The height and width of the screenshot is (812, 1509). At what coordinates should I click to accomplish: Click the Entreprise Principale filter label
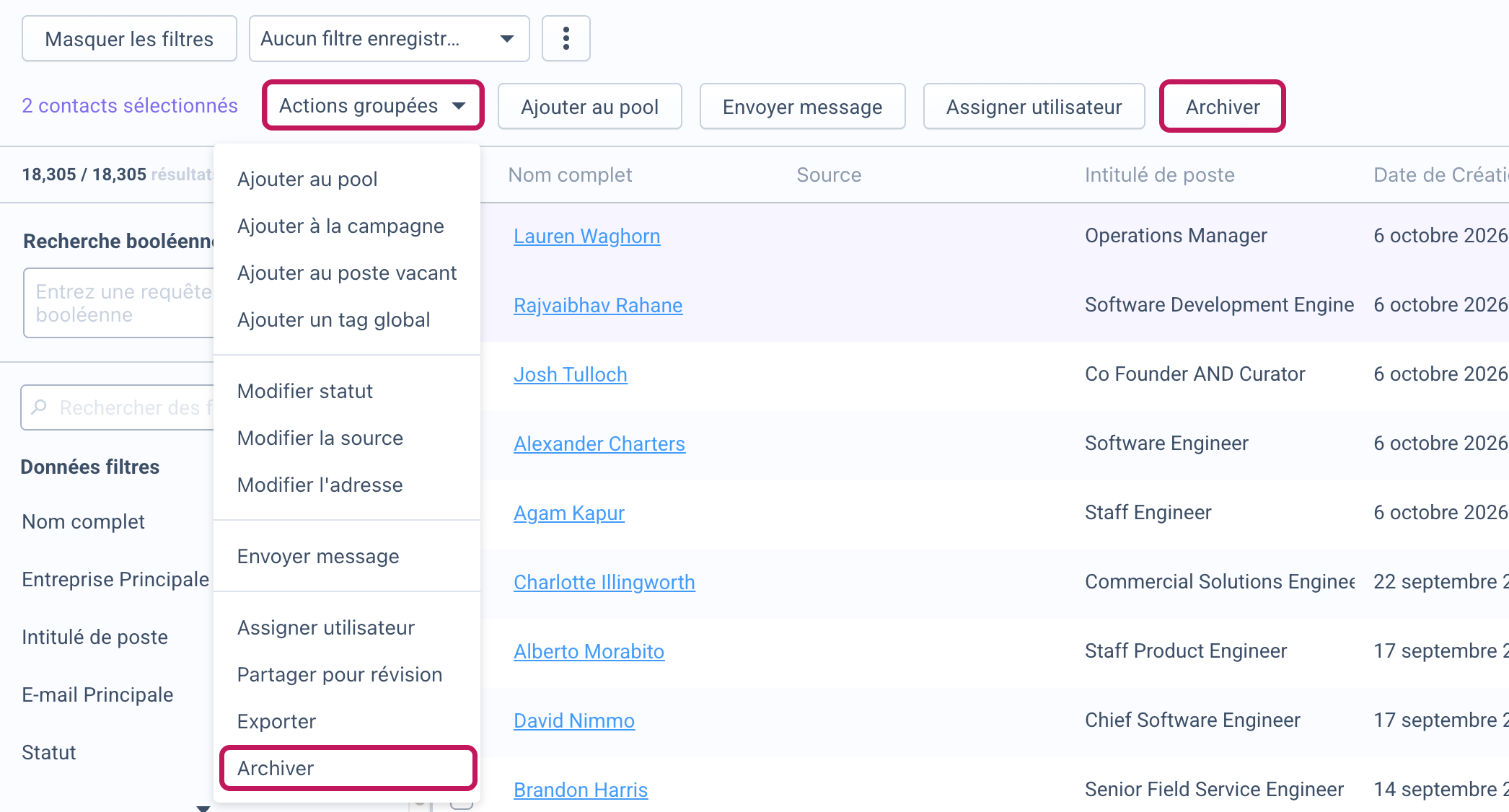pos(115,580)
